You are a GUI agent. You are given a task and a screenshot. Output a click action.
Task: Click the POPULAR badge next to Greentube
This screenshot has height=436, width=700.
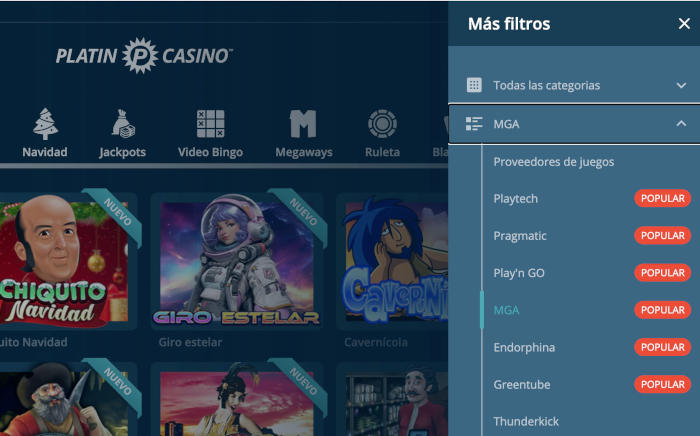pos(662,384)
